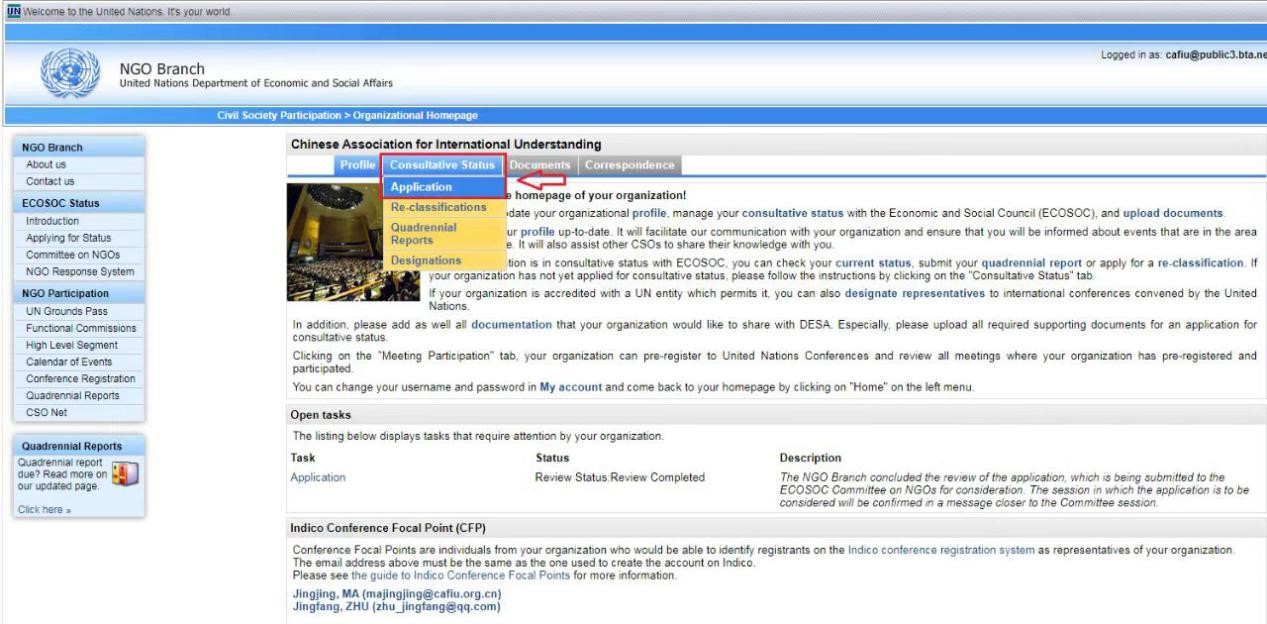This screenshot has height=624, width=1267.
Task: Click 'Review Status:Review Completed' text
Action: [620, 477]
